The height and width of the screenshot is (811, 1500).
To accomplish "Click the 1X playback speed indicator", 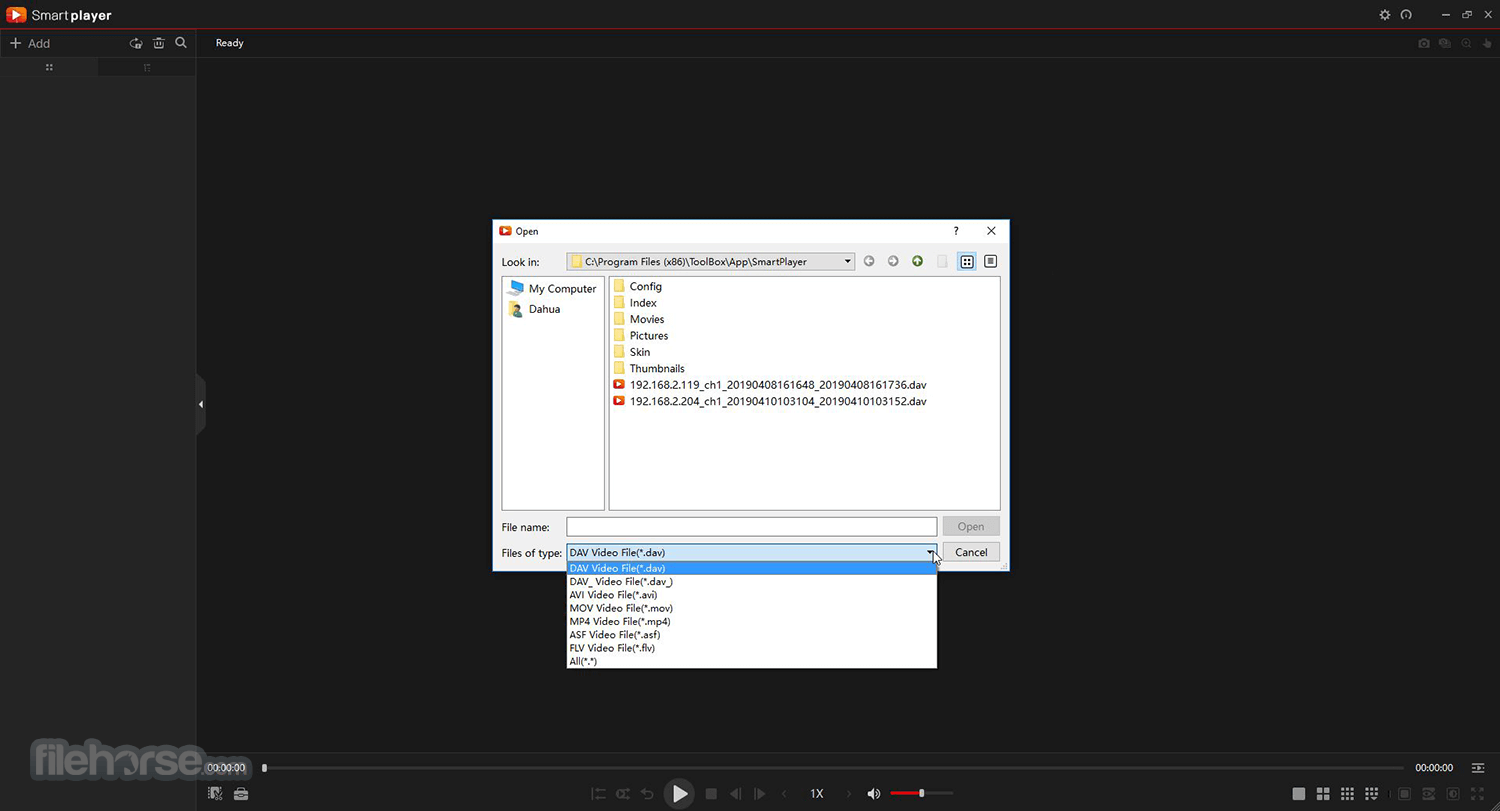I will tap(817, 794).
